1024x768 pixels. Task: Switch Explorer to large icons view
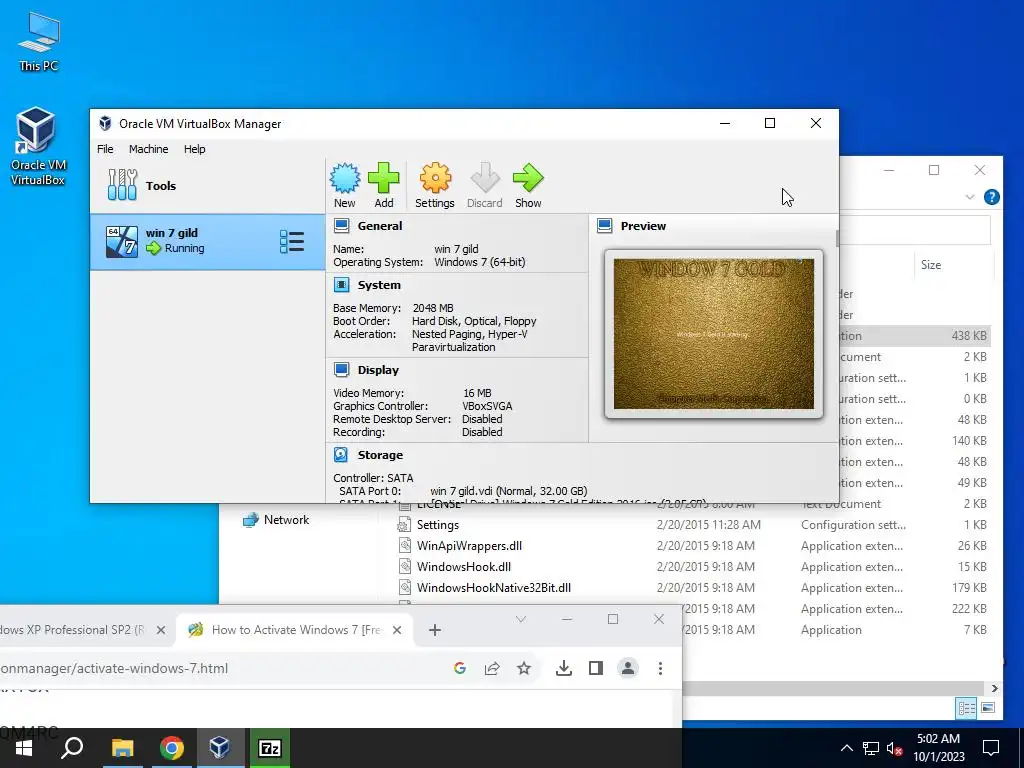click(x=988, y=708)
